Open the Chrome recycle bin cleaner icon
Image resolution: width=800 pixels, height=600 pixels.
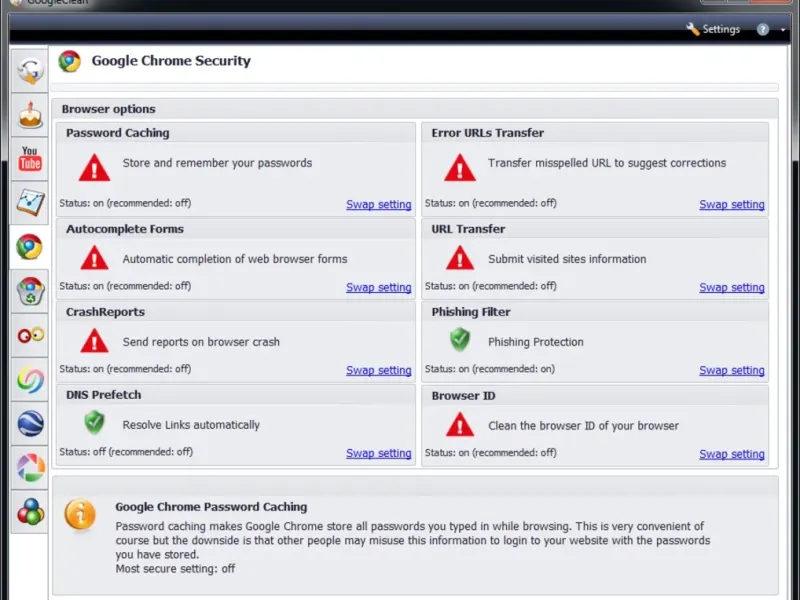[x=30, y=291]
